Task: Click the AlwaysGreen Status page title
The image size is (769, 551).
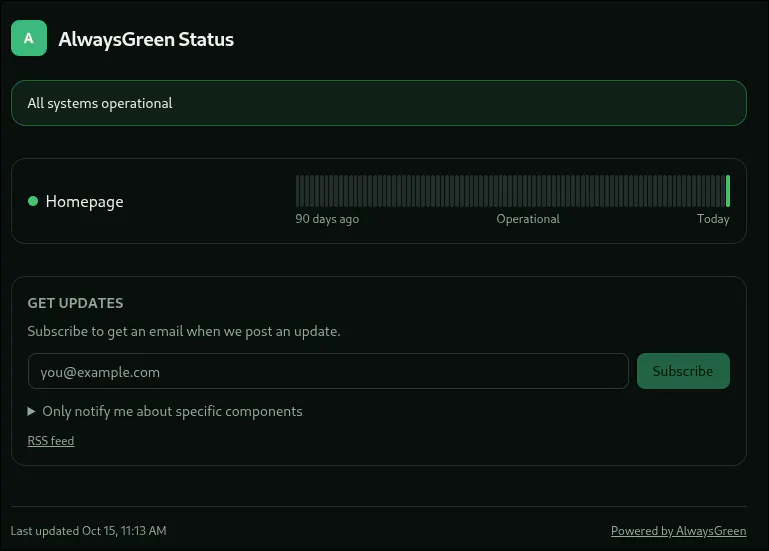Action: click(146, 39)
